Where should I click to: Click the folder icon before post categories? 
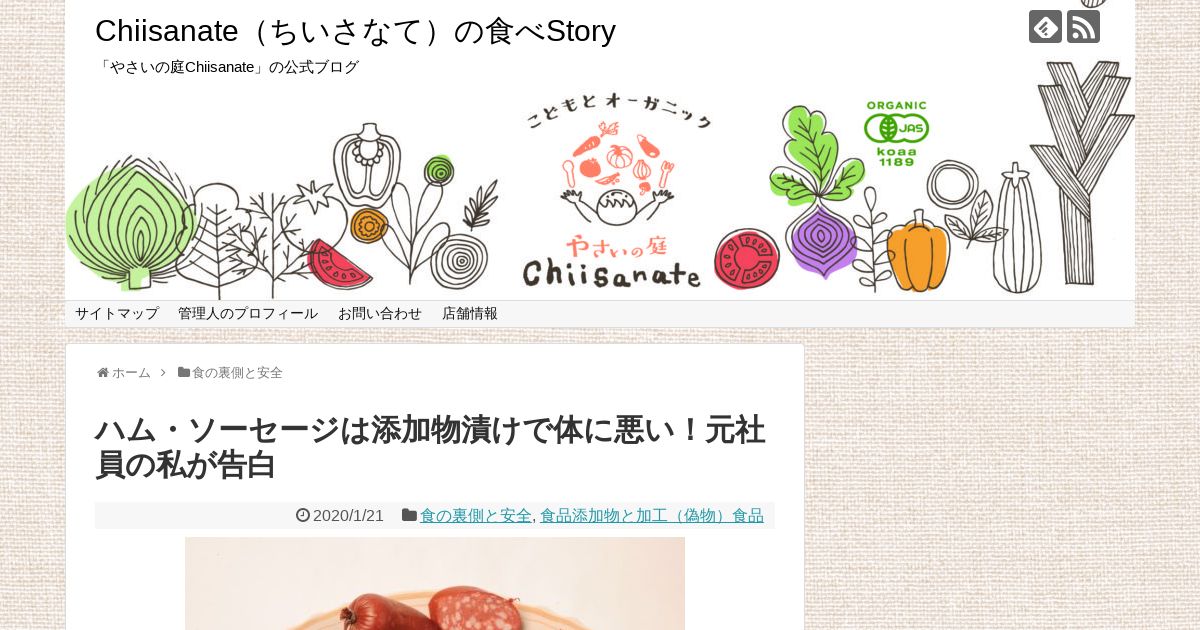coord(409,515)
